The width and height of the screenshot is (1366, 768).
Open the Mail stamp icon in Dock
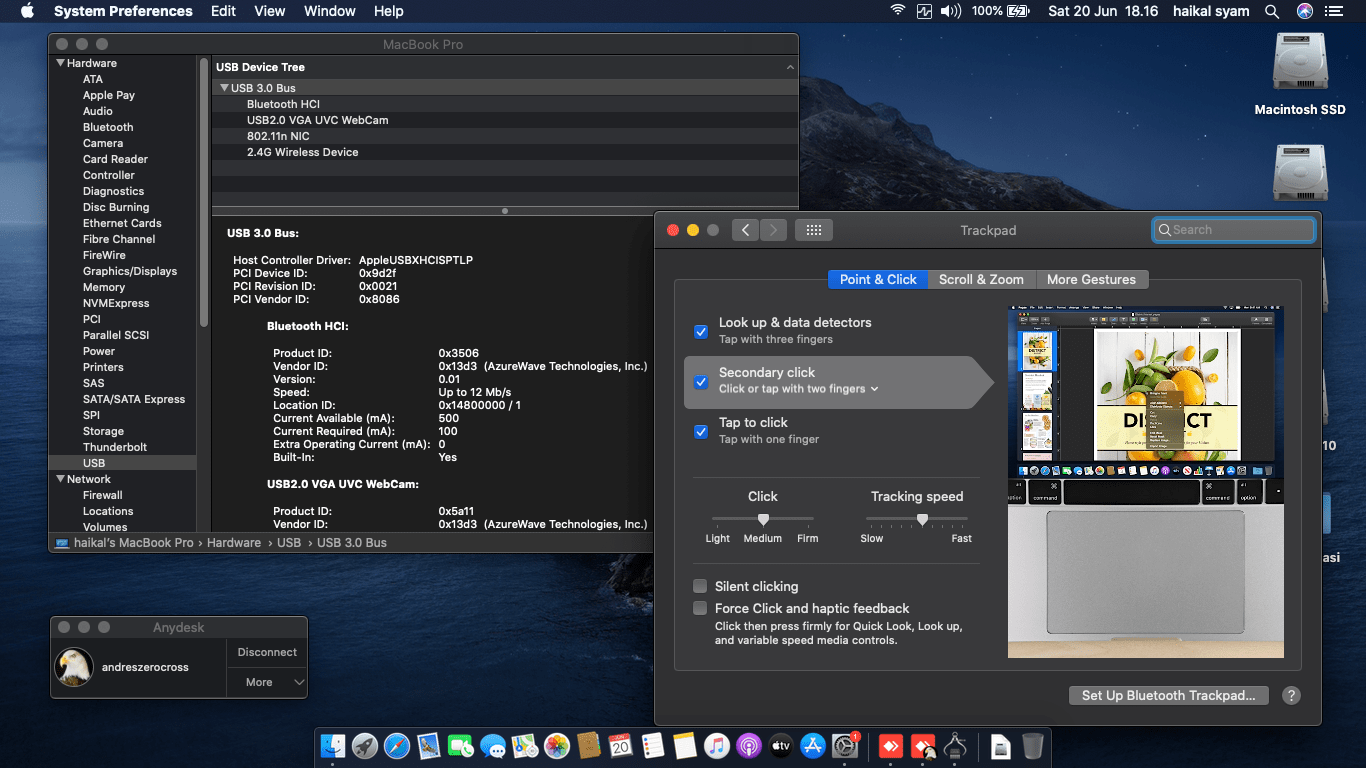[x=429, y=745]
